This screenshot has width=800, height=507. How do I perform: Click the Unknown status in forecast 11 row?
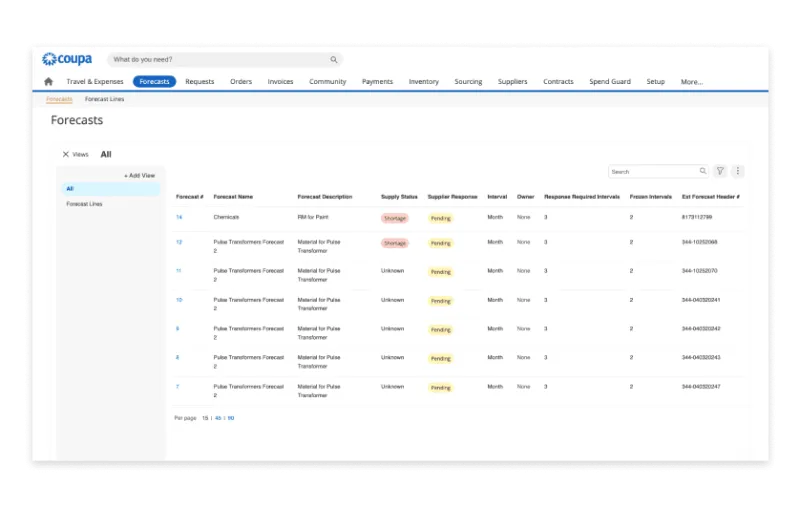[392, 271]
